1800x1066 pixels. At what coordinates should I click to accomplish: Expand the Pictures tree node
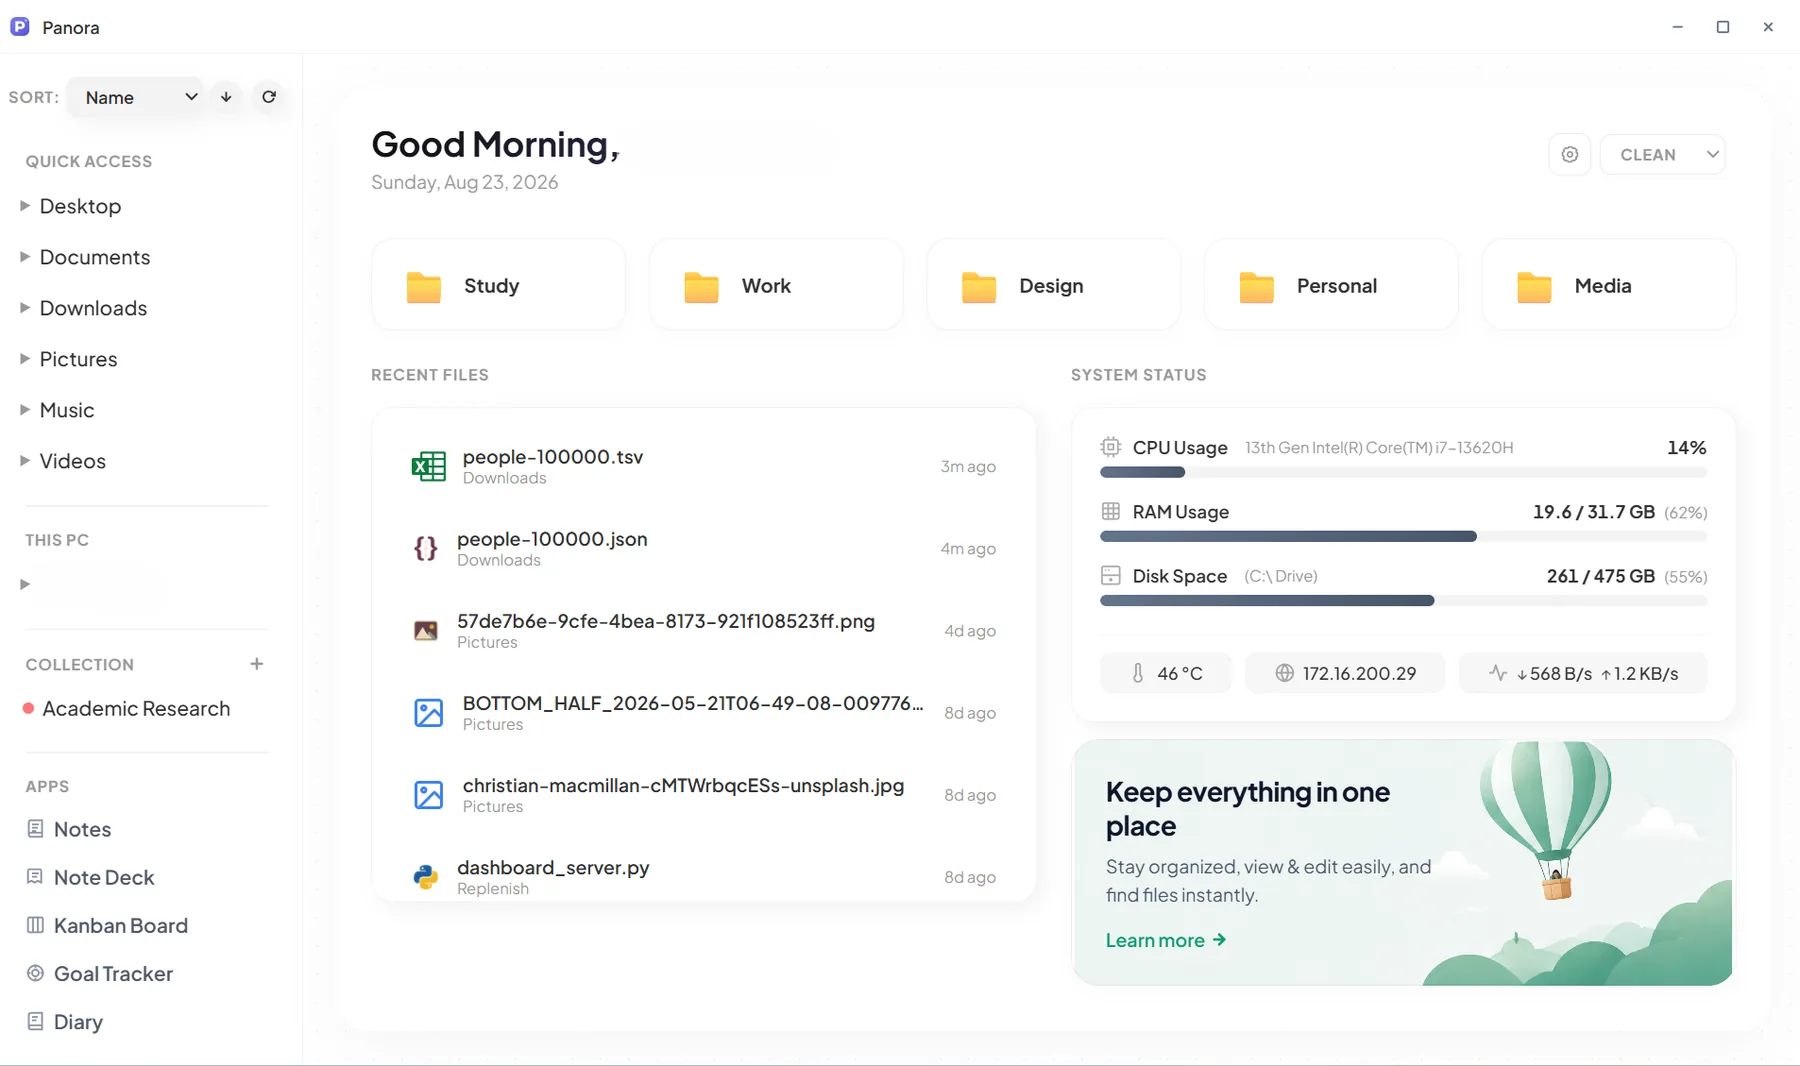[x=25, y=359]
